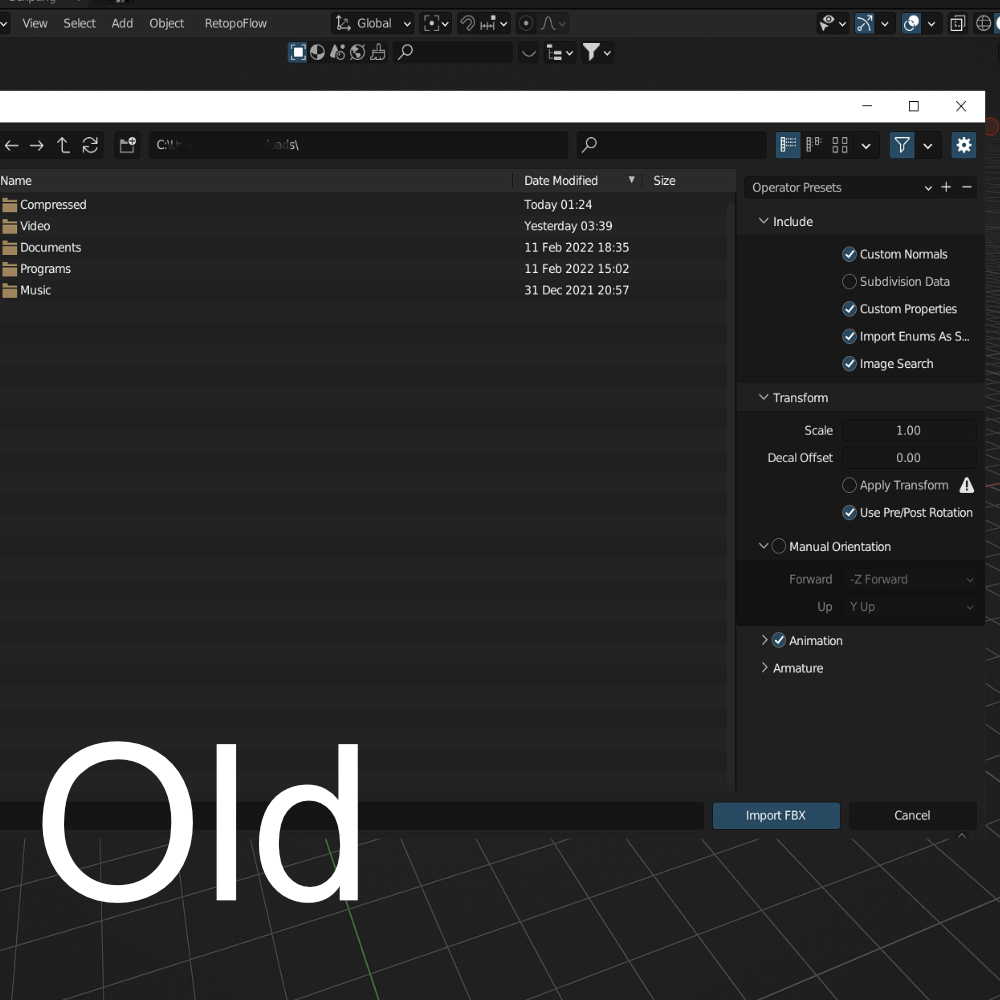
Task: Open the RetopoFlow menu
Action: click(x=235, y=24)
